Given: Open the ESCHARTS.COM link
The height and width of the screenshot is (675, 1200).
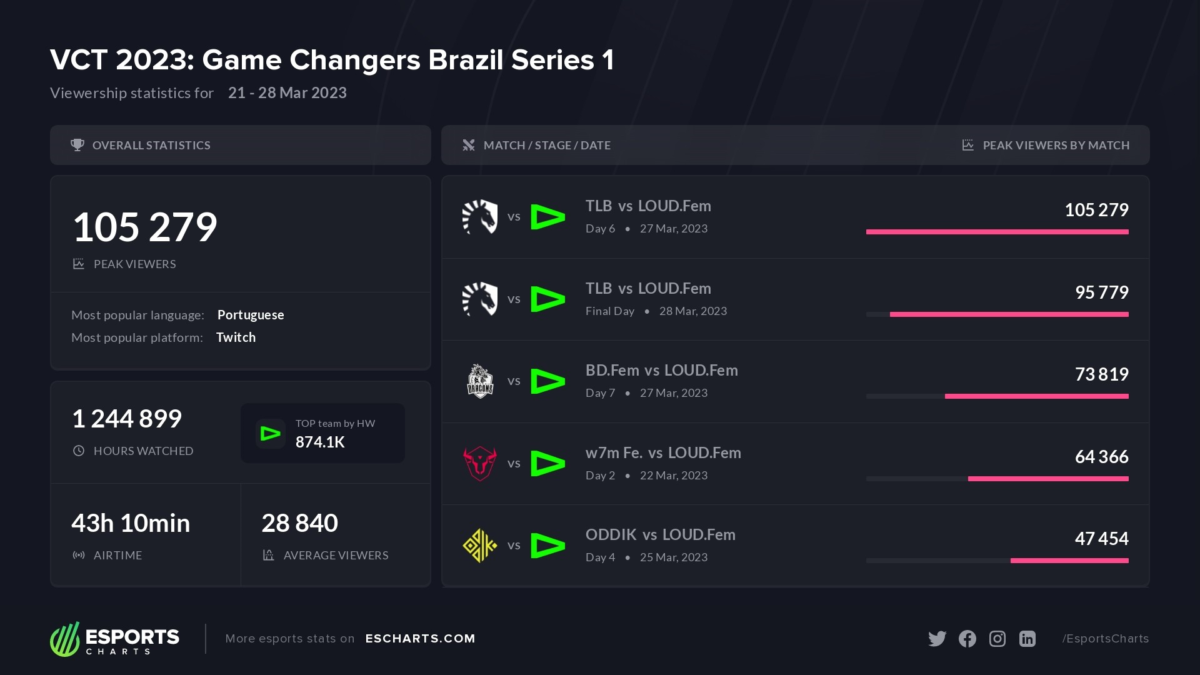Looking at the screenshot, I should [420, 639].
